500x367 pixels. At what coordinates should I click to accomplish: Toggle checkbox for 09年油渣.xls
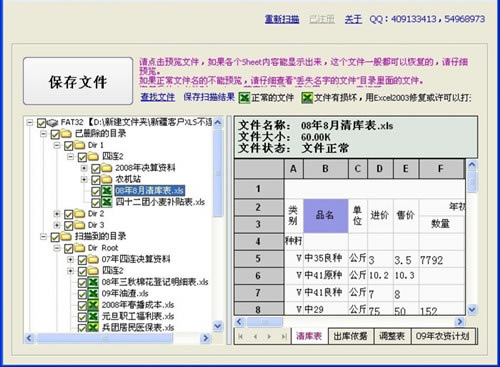82,294
